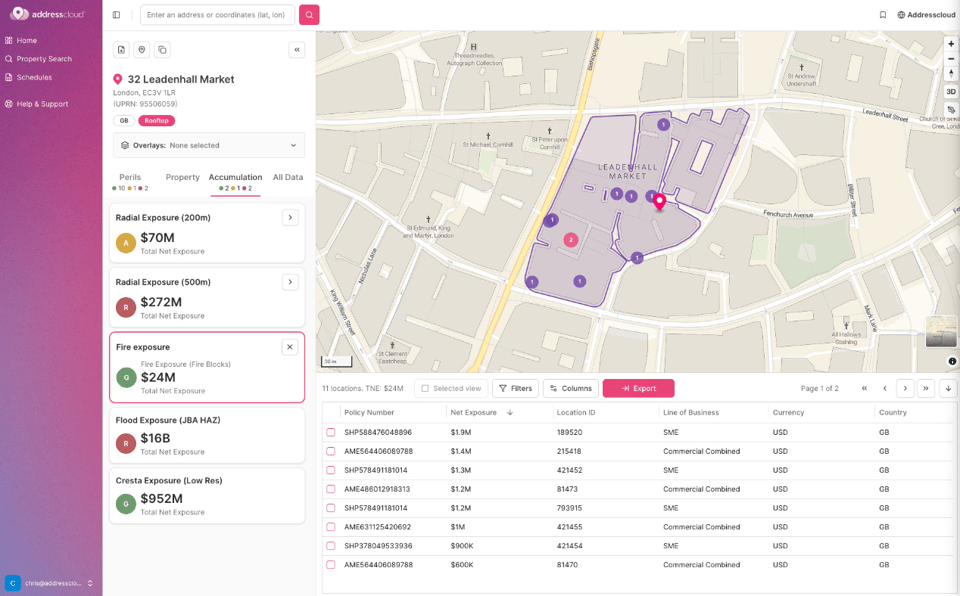The image size is (960, 596).
Task: Zoom in on the map
Action: click(951, 44)
